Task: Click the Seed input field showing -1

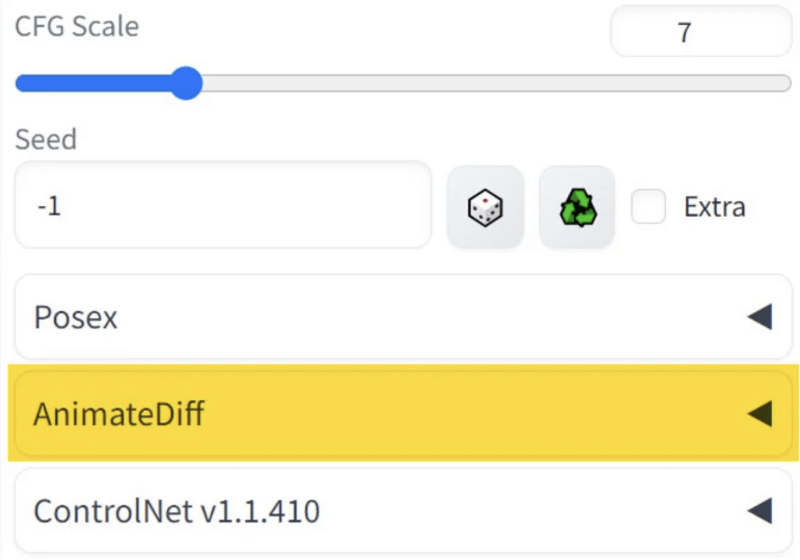Action: (222, 207)
